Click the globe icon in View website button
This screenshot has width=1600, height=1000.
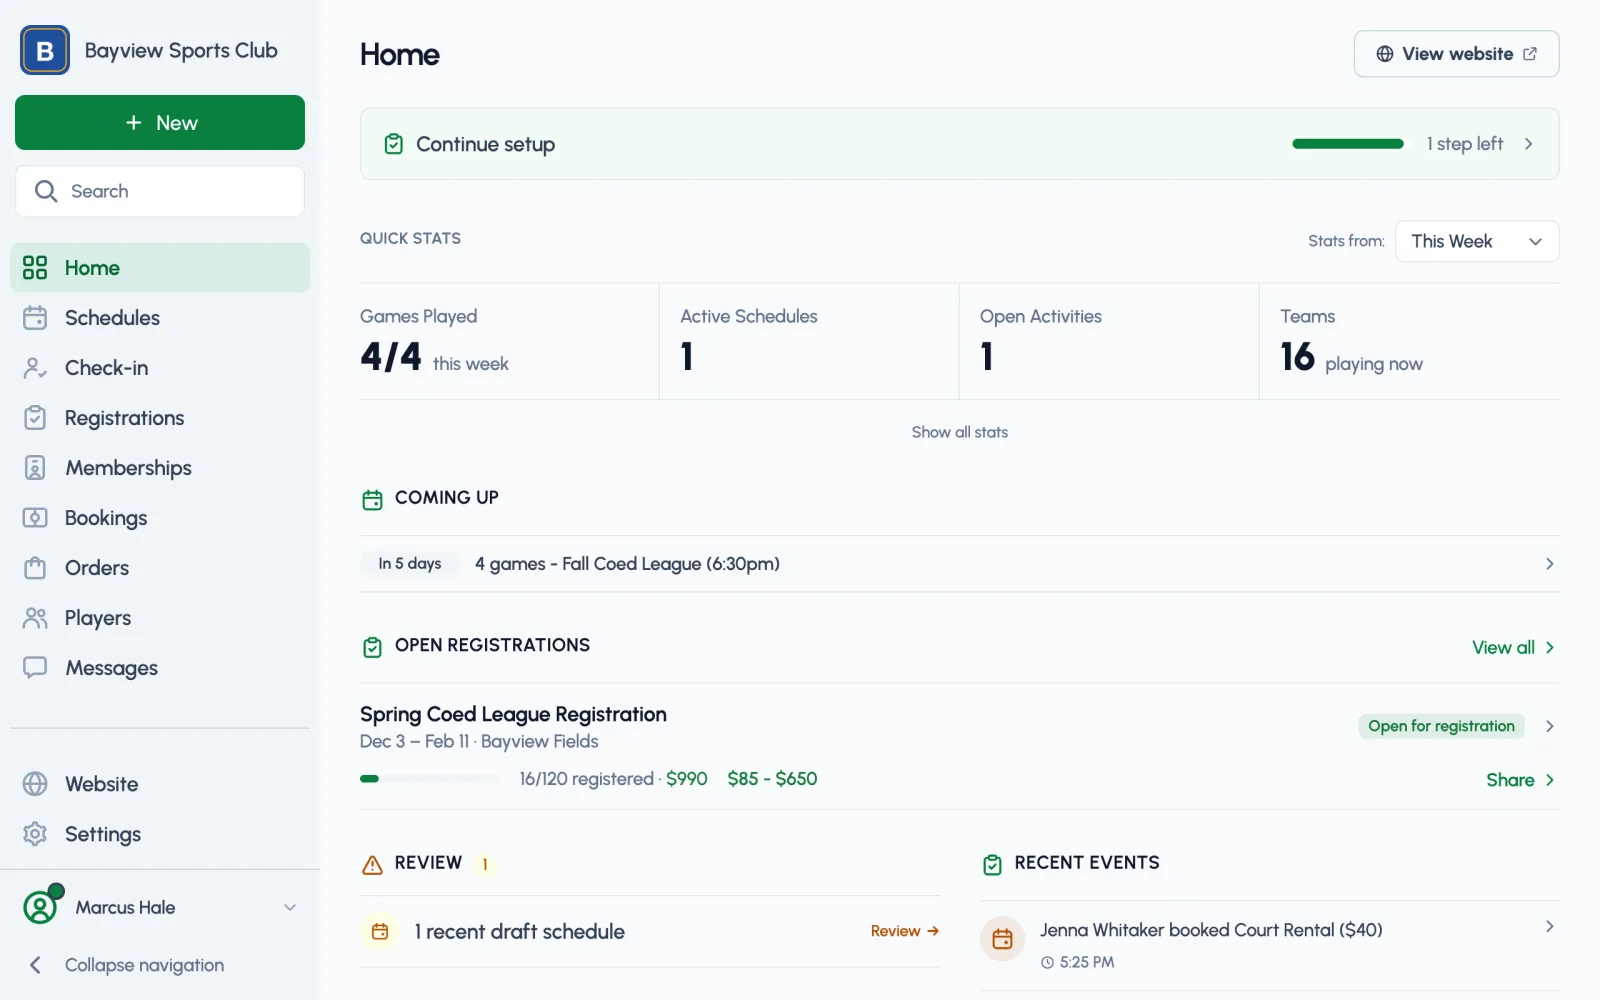click(1385, 54)
